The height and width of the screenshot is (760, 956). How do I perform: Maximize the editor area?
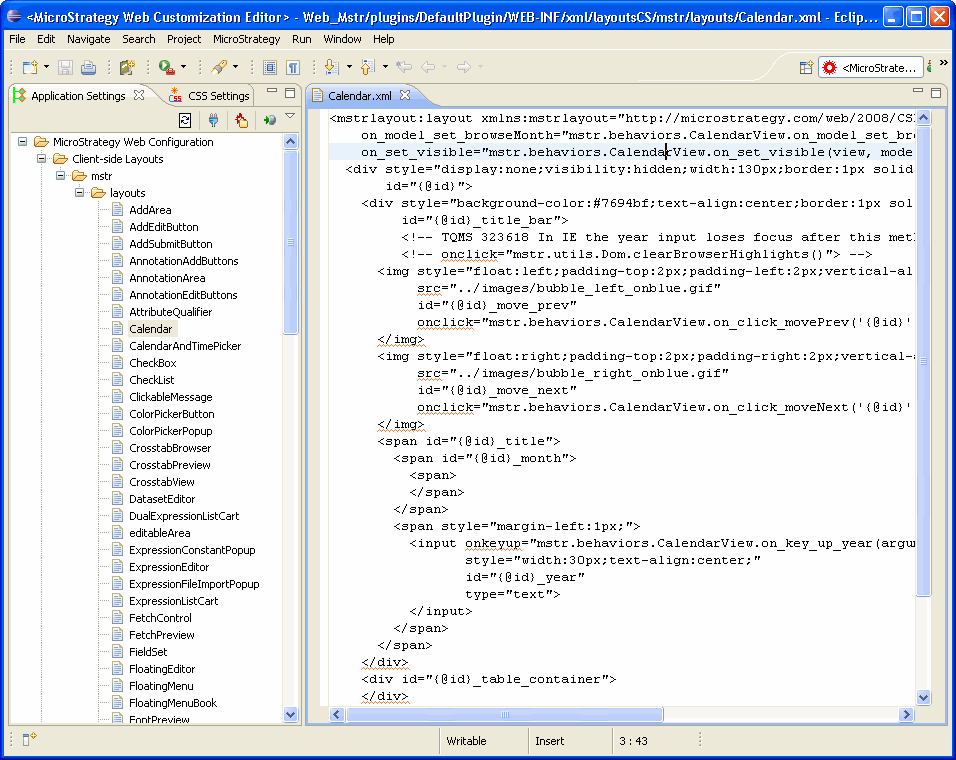point(936,93)
